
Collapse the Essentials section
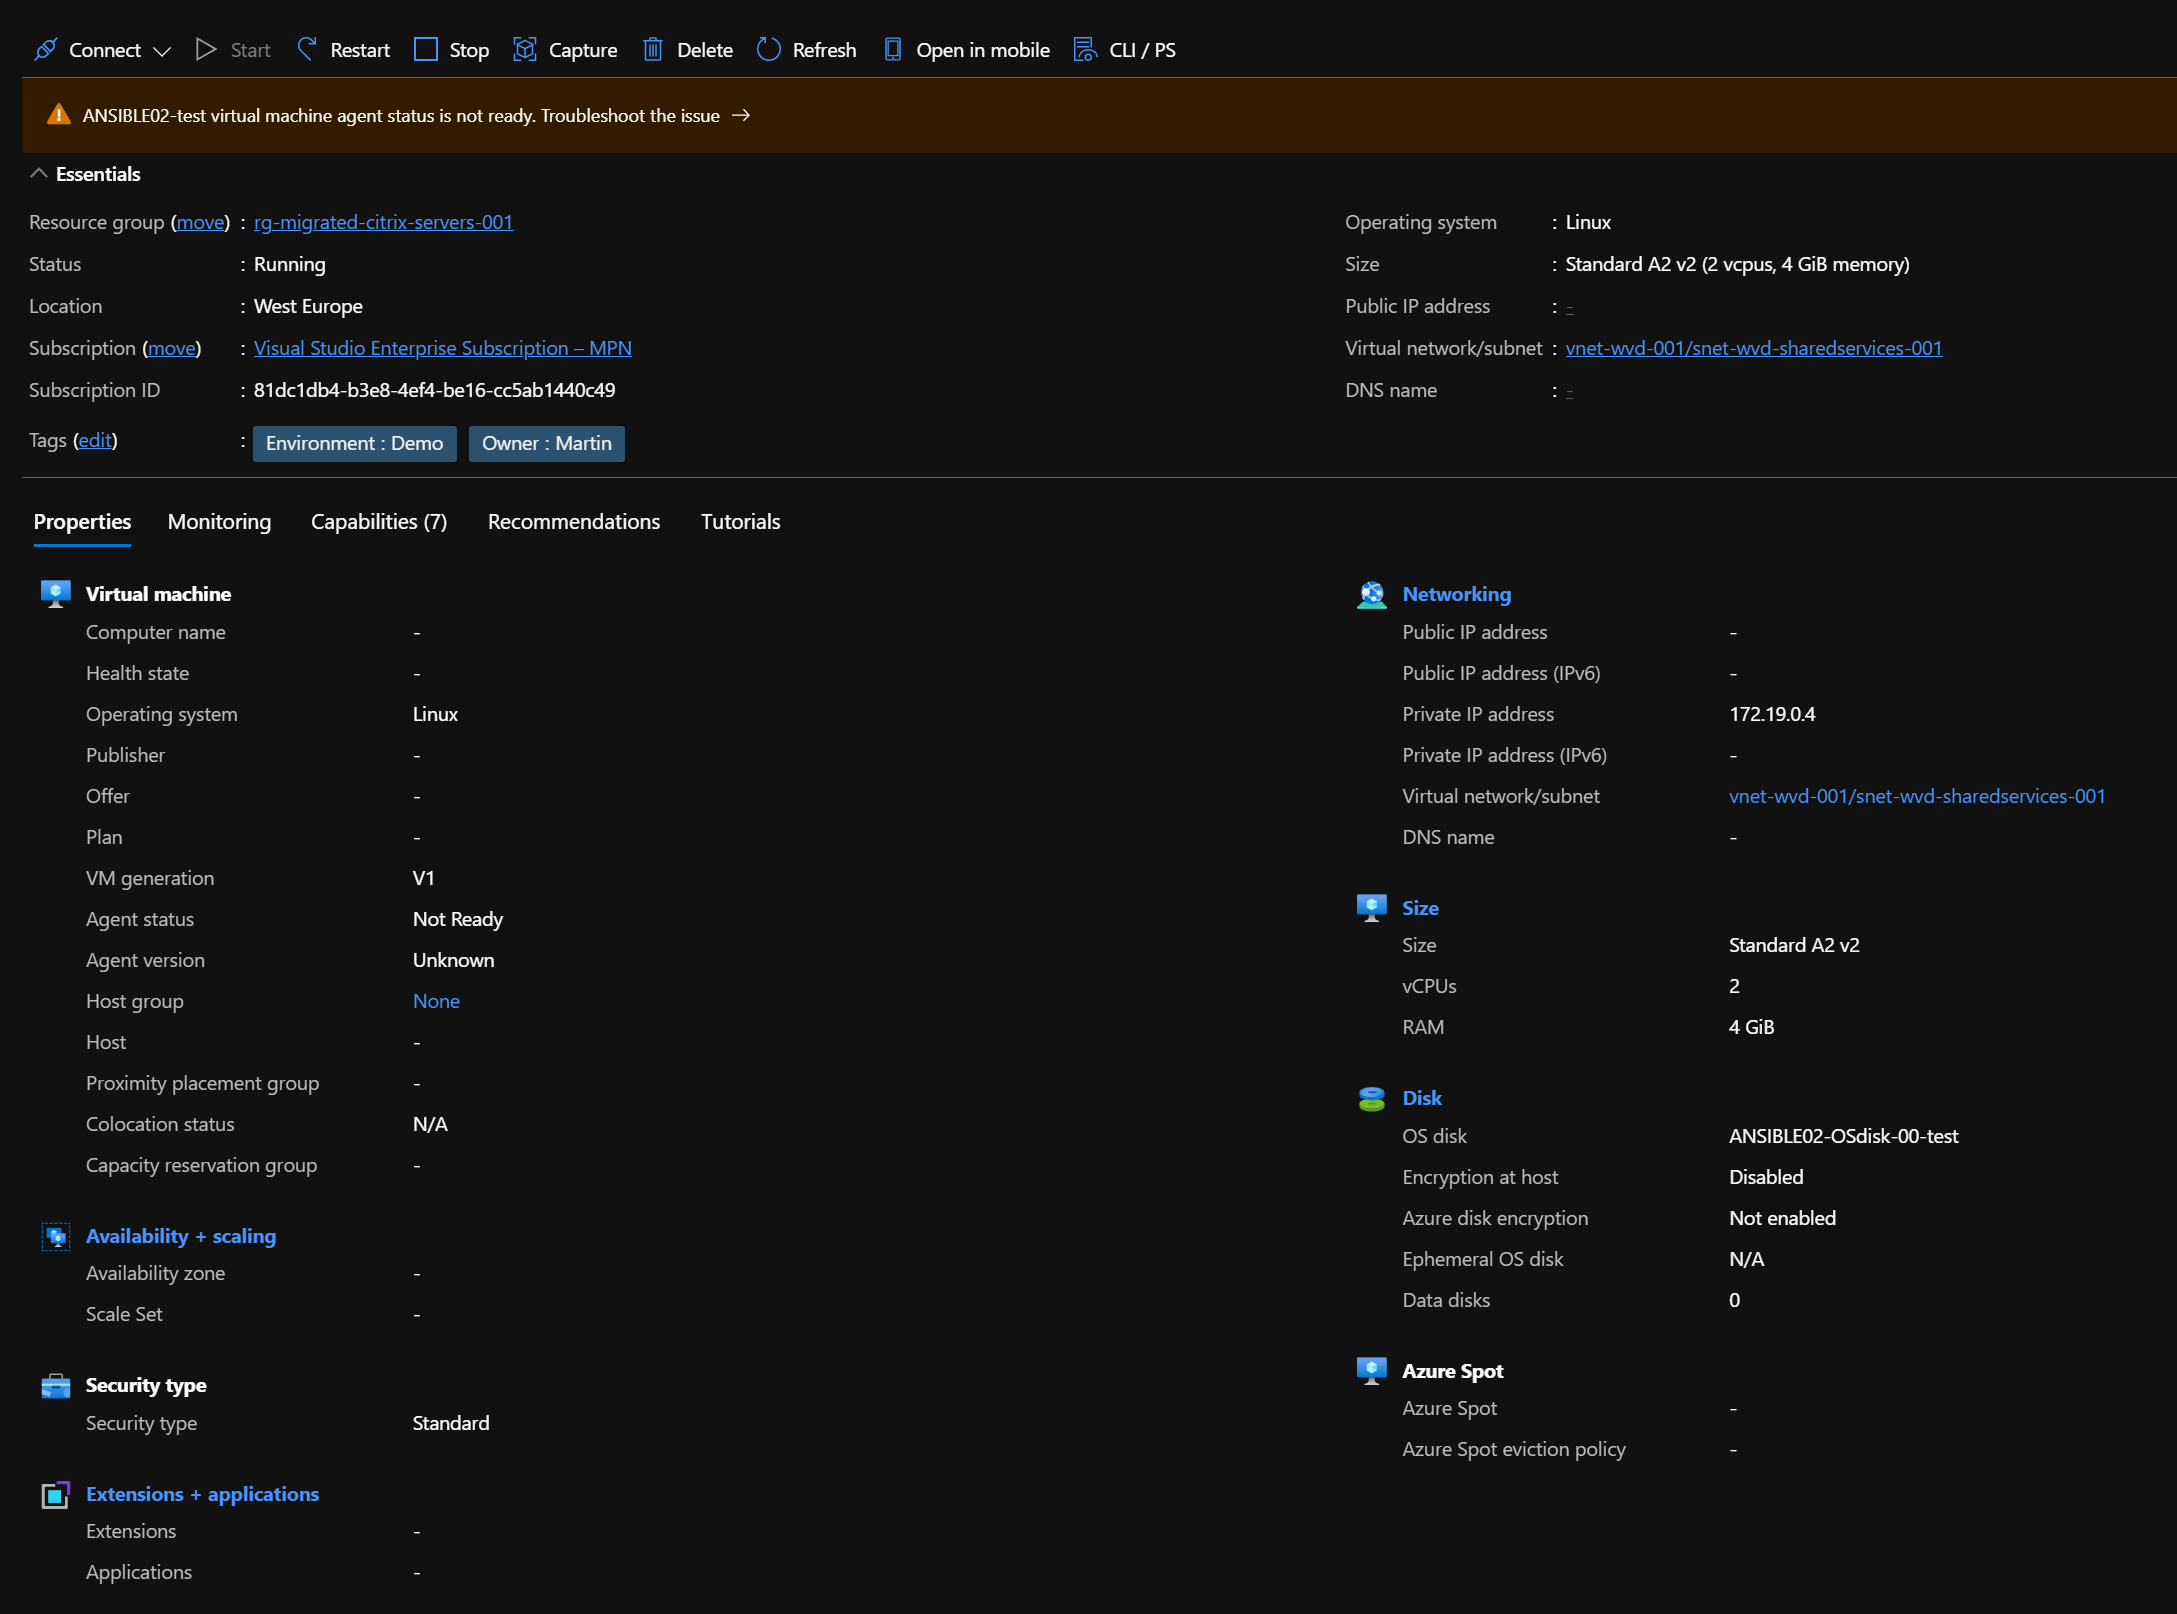click(x=39, y=174)
